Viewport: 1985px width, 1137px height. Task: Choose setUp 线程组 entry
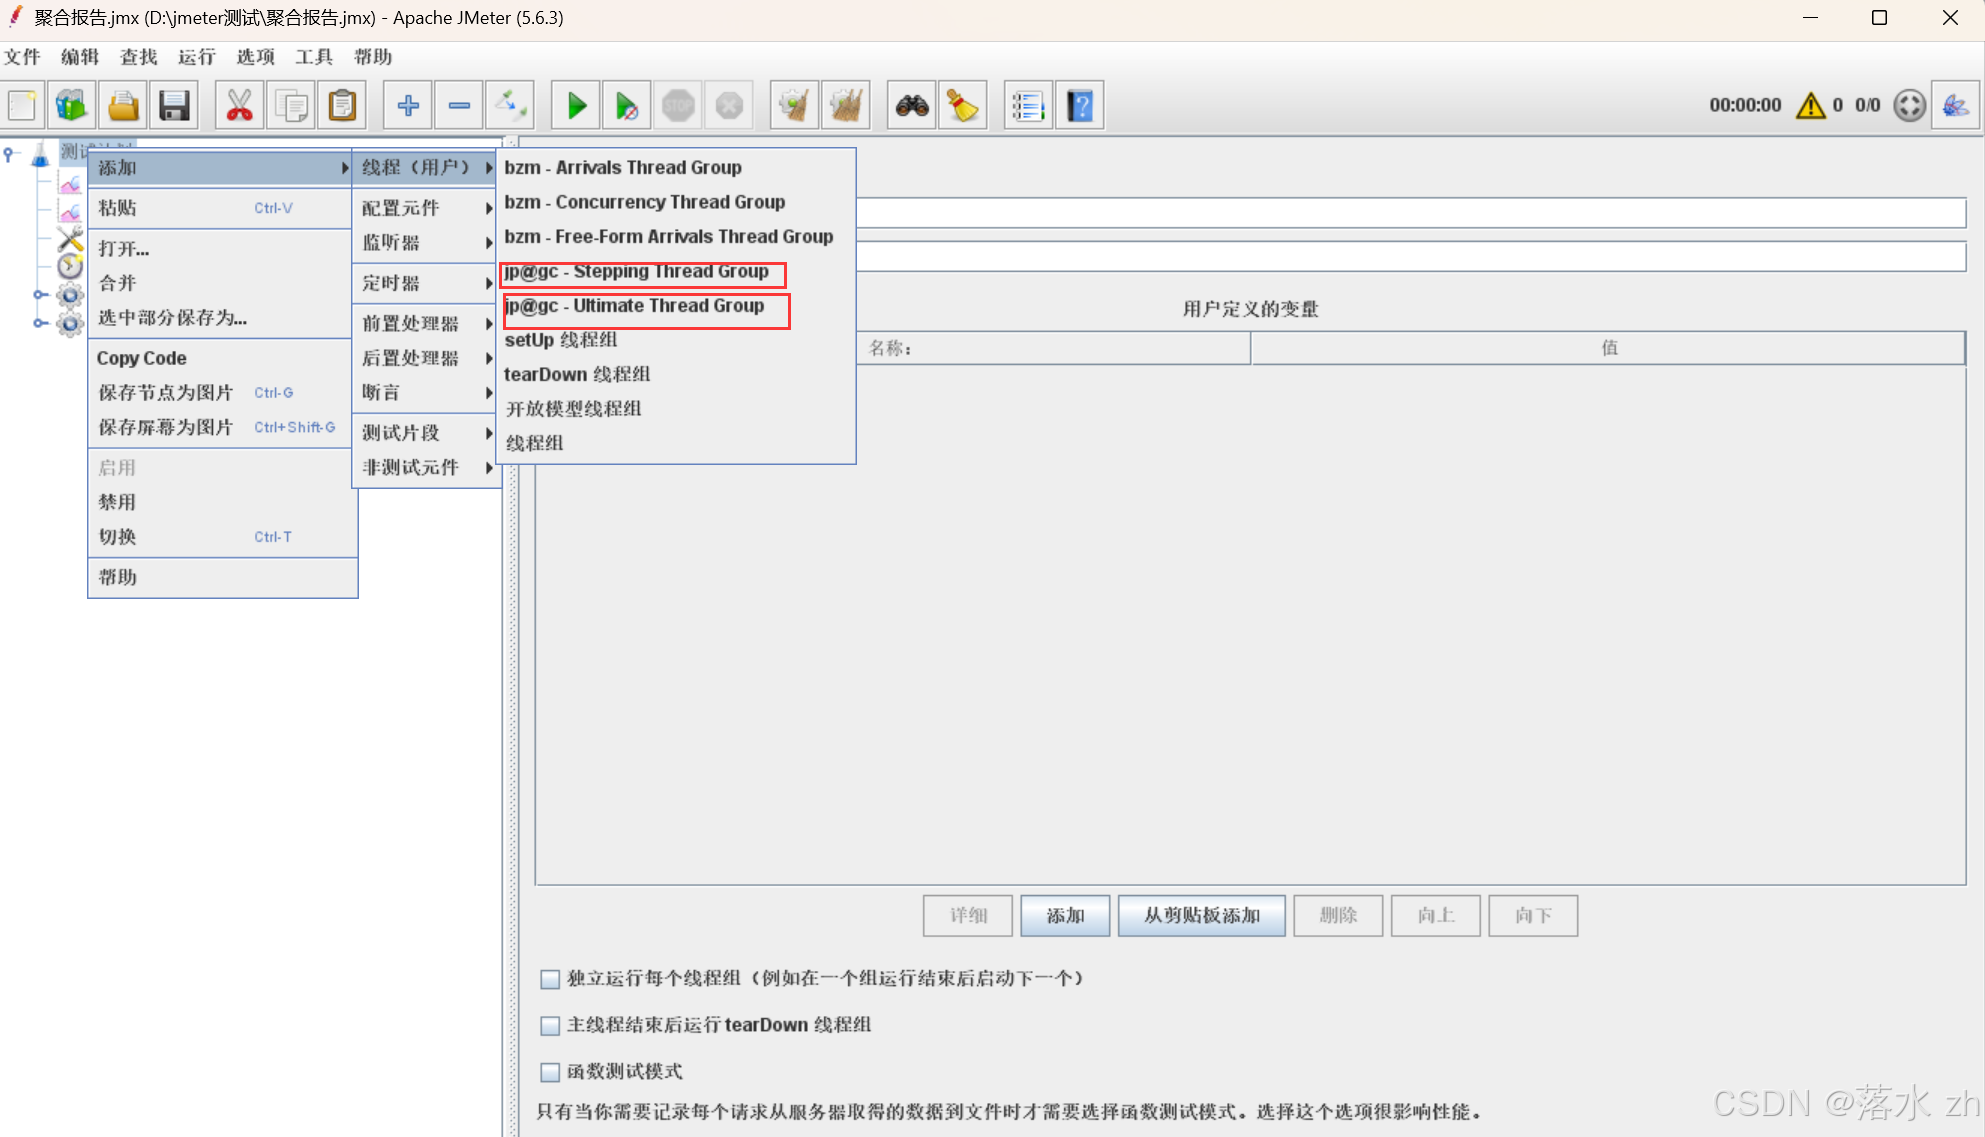(676, 340)
